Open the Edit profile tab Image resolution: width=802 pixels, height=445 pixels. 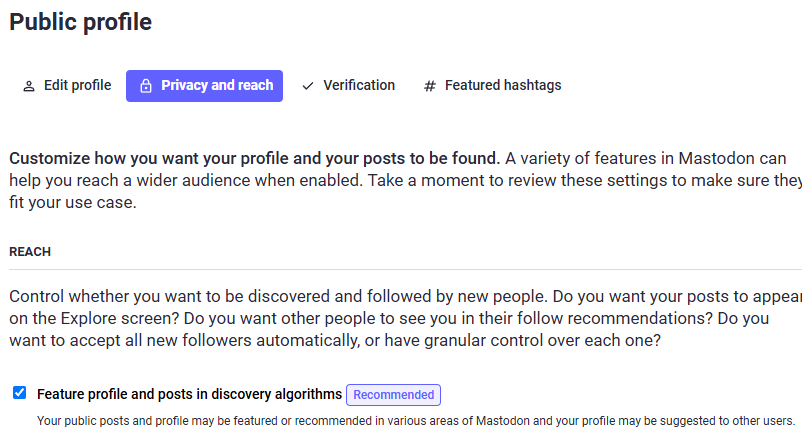(x=67, y=85)
